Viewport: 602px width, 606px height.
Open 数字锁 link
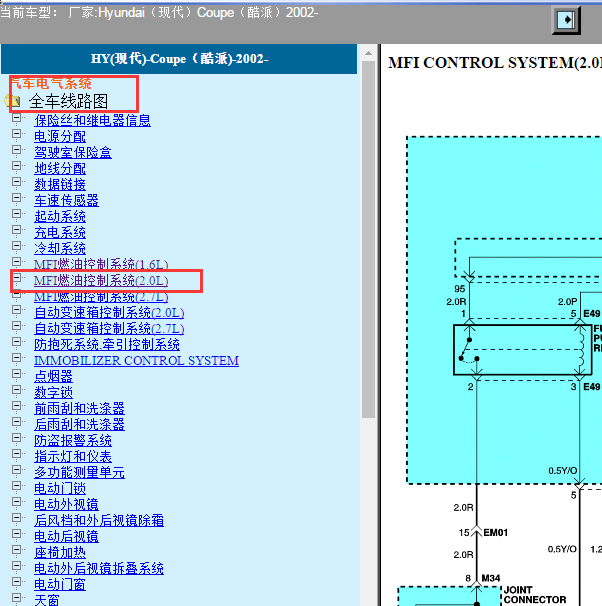click(x=53, y=392)
